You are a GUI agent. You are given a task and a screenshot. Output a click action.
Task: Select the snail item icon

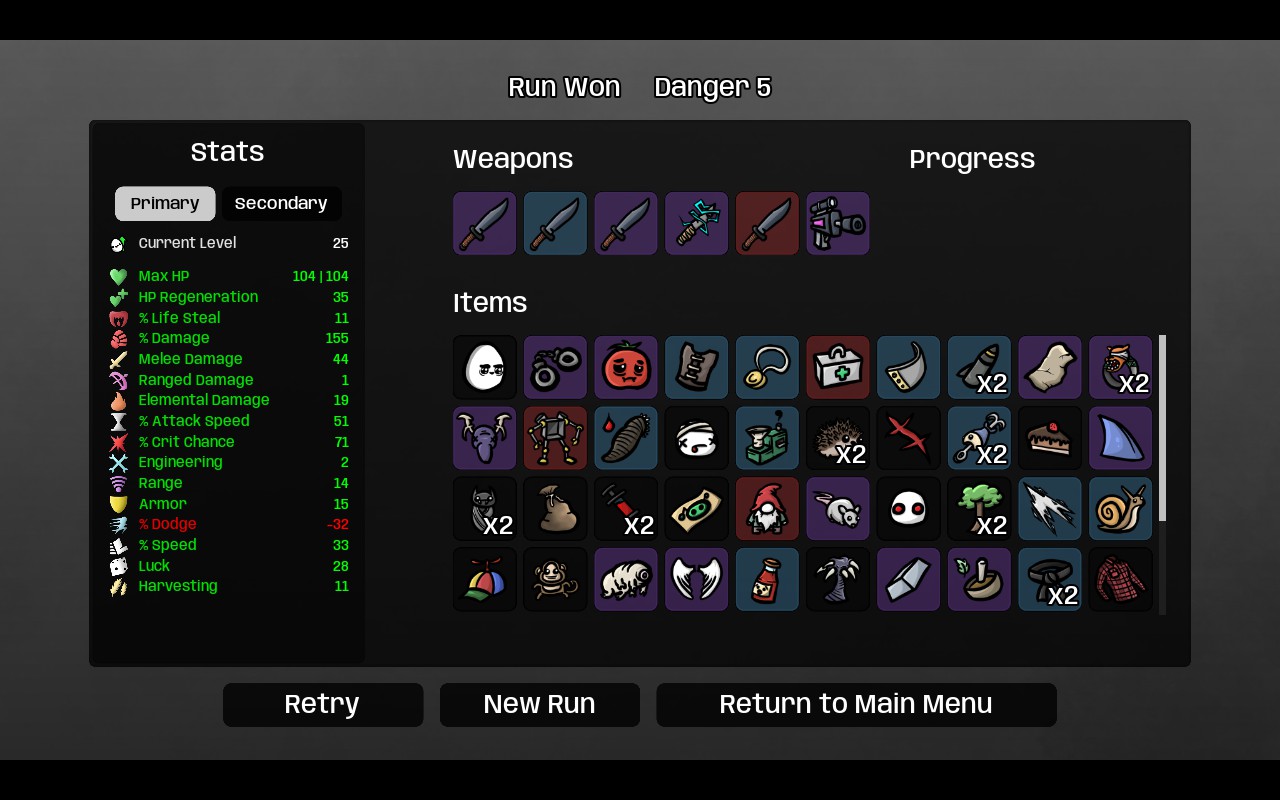(x=1121, y=509)
